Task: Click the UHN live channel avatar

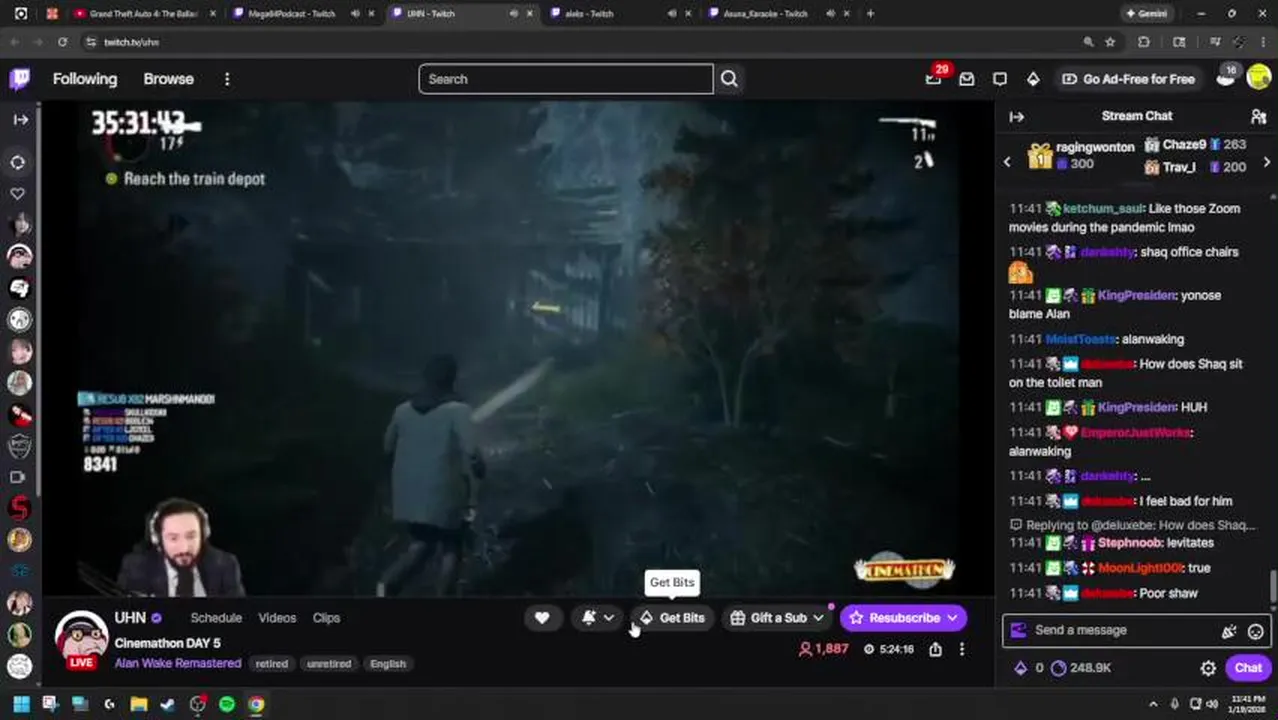Action: coord(81,638)
